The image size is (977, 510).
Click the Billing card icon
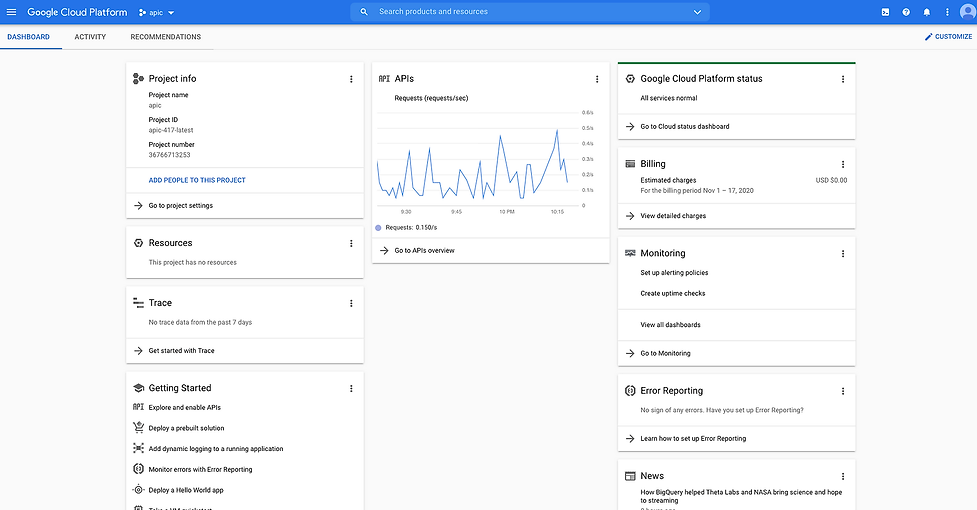pyautogui.click(x=630, y=164)
